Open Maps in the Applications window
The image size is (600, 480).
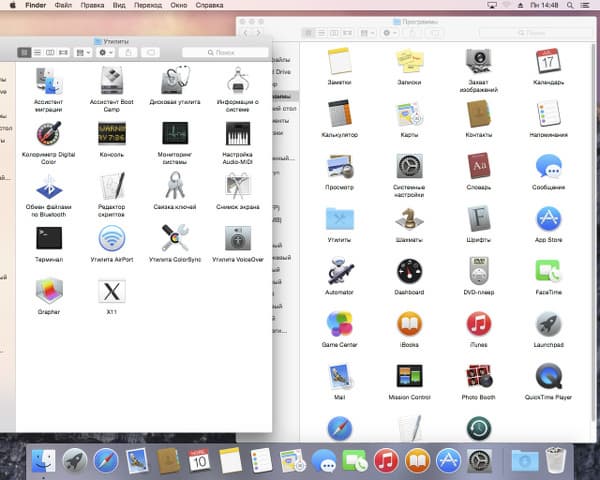coord(409,114)
